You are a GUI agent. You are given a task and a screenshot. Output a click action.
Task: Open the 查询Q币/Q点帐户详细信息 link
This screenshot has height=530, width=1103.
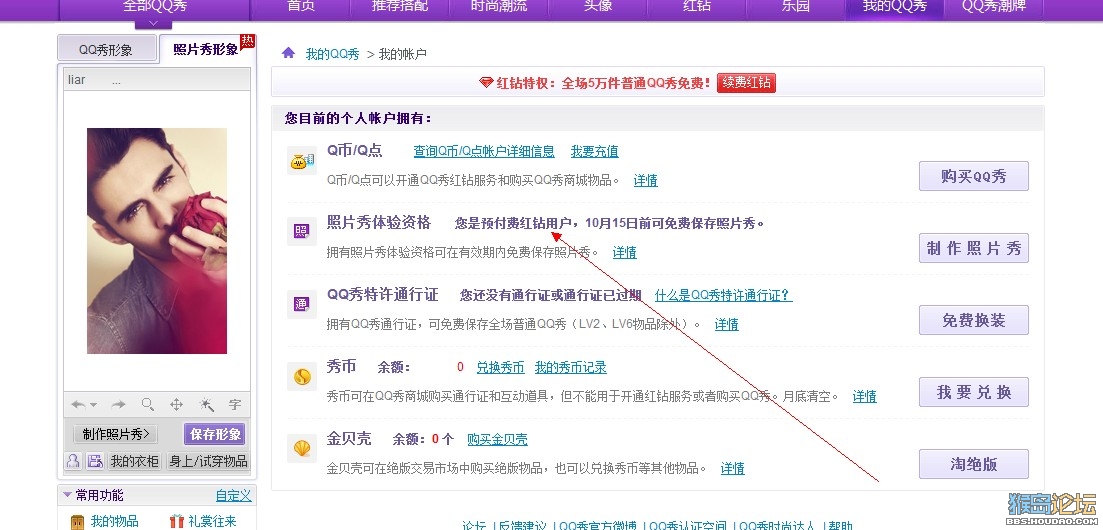484,151
